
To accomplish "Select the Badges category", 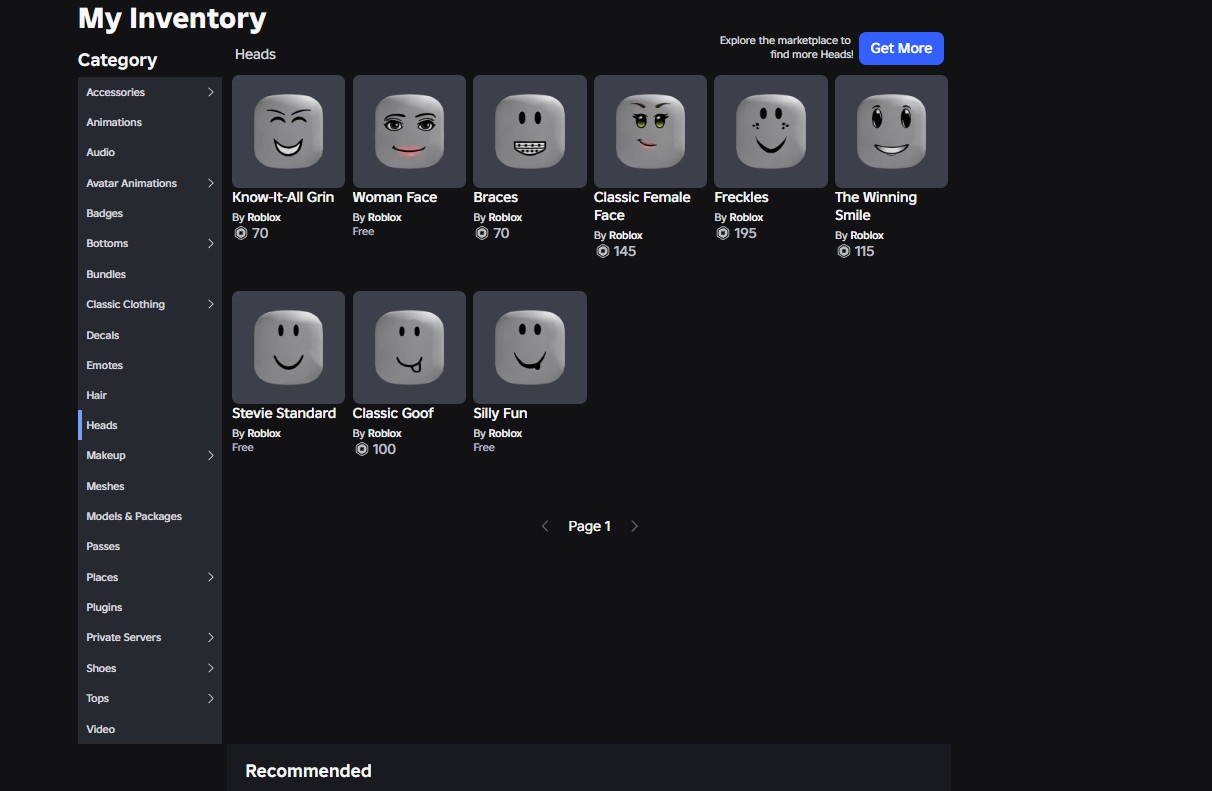I will (150, 213).
